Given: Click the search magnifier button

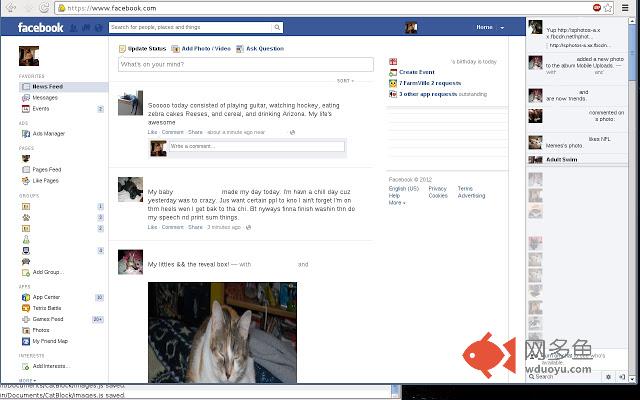Looking at the screenshot, I should coord(277,27).
